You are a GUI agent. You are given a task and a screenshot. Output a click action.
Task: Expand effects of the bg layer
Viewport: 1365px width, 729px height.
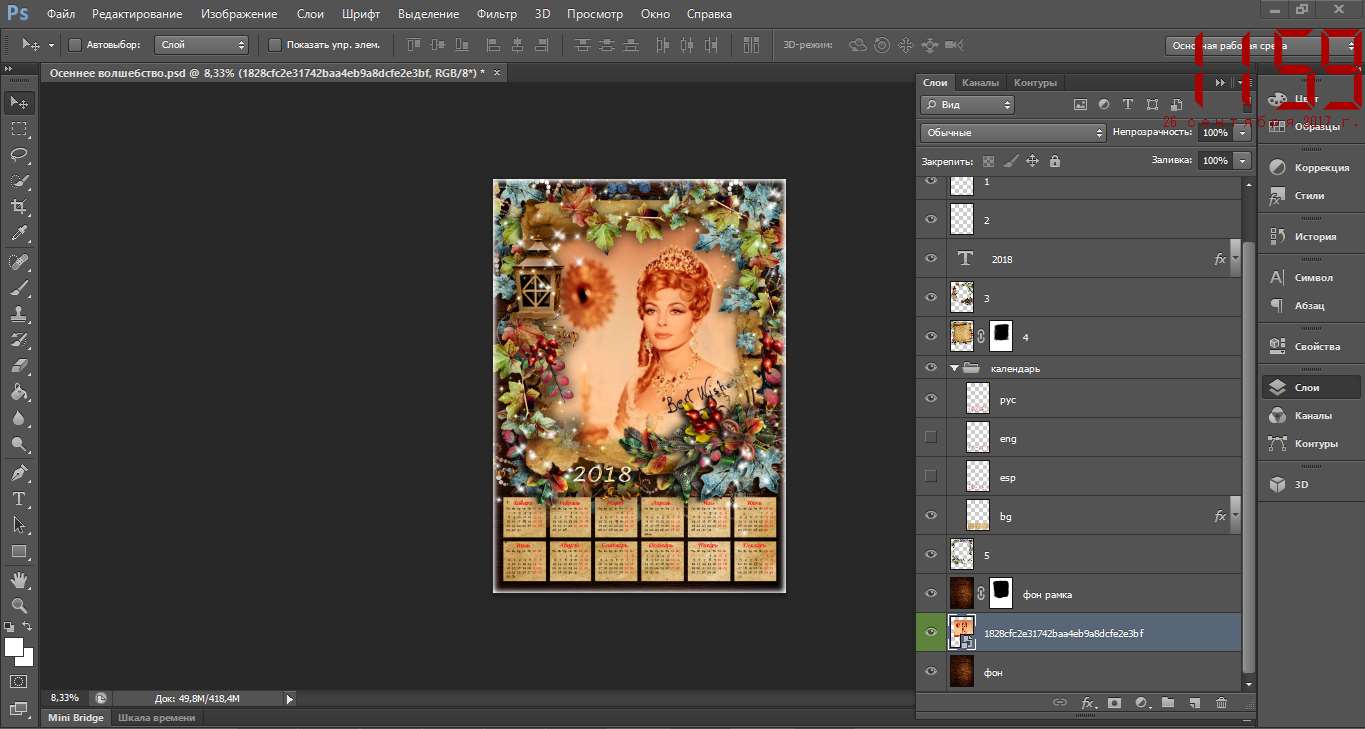click(x=1236, y=516)
